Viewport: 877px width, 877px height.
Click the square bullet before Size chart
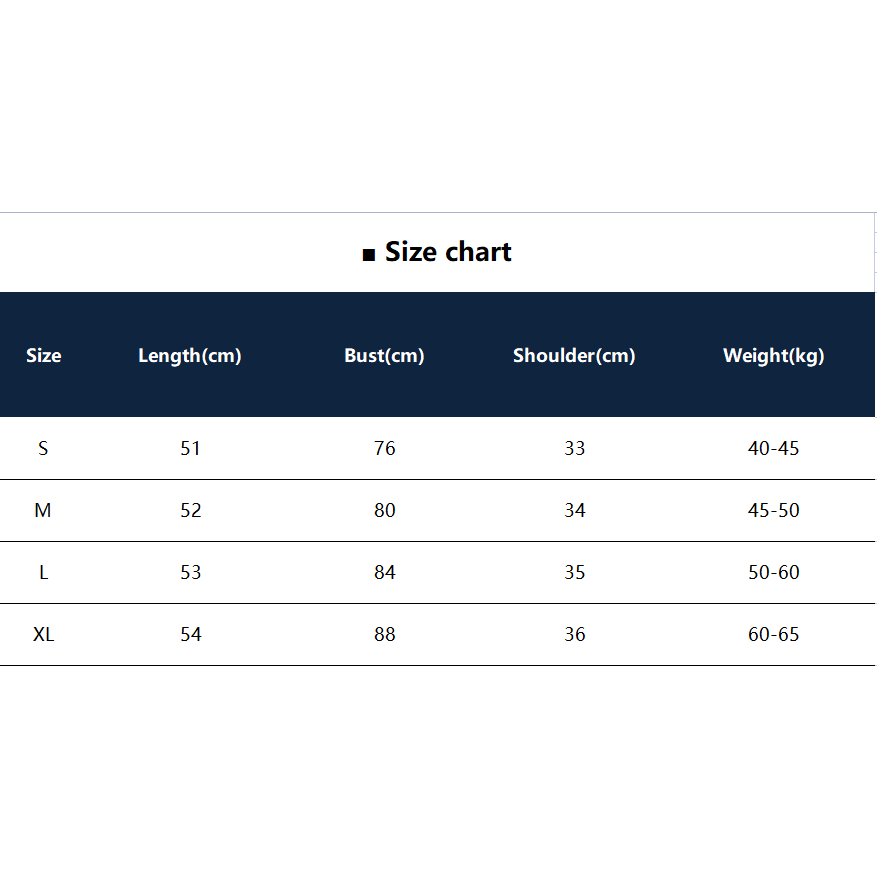pos(369,255)
